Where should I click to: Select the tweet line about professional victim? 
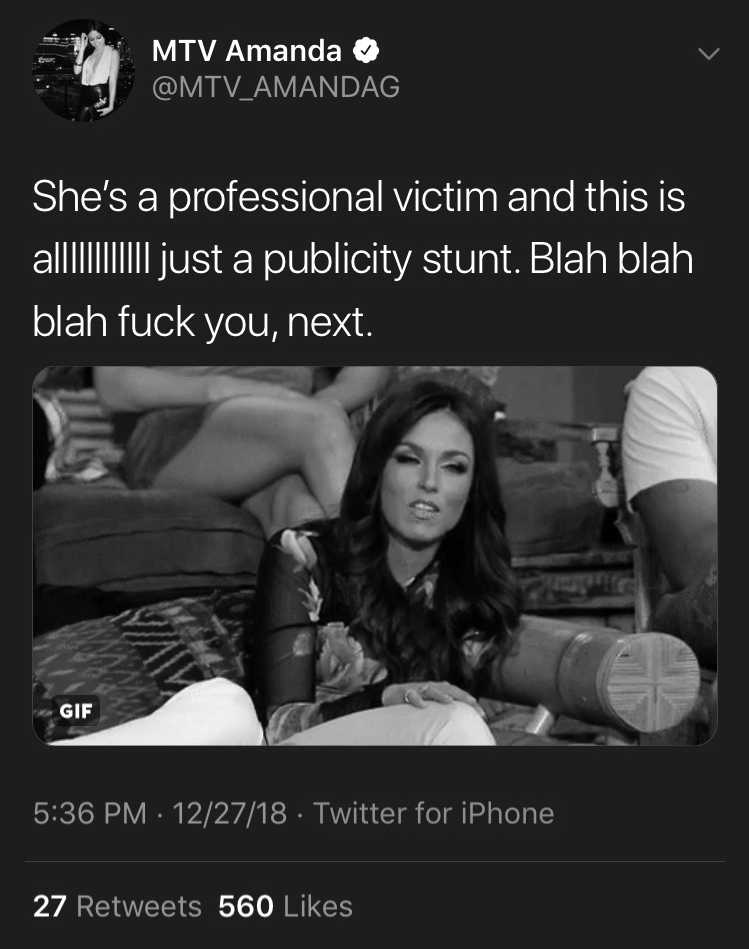(359, 197)
